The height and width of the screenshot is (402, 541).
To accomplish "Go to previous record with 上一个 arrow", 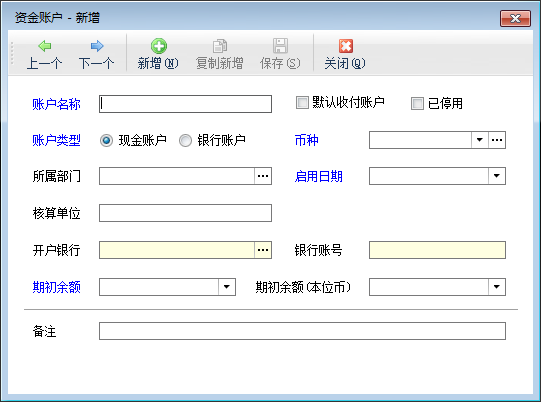I will pyautogui.click(x=45, y=46).
